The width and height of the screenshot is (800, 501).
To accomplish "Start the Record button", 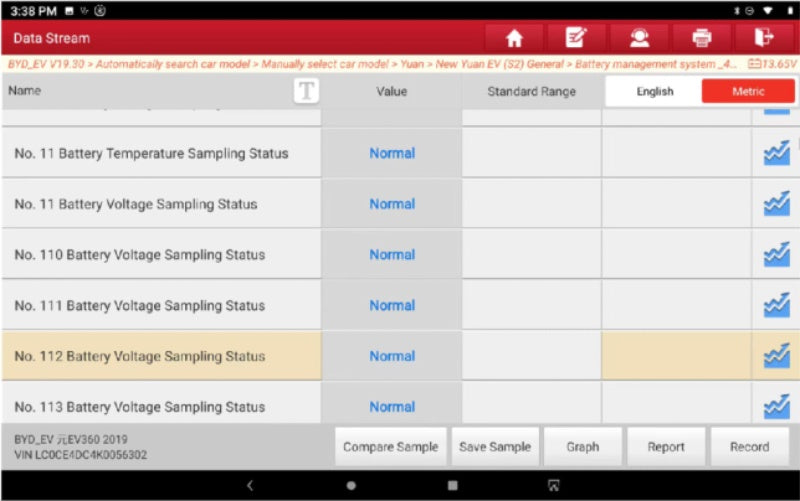I will pyautogui.click(x=749, y=447).
